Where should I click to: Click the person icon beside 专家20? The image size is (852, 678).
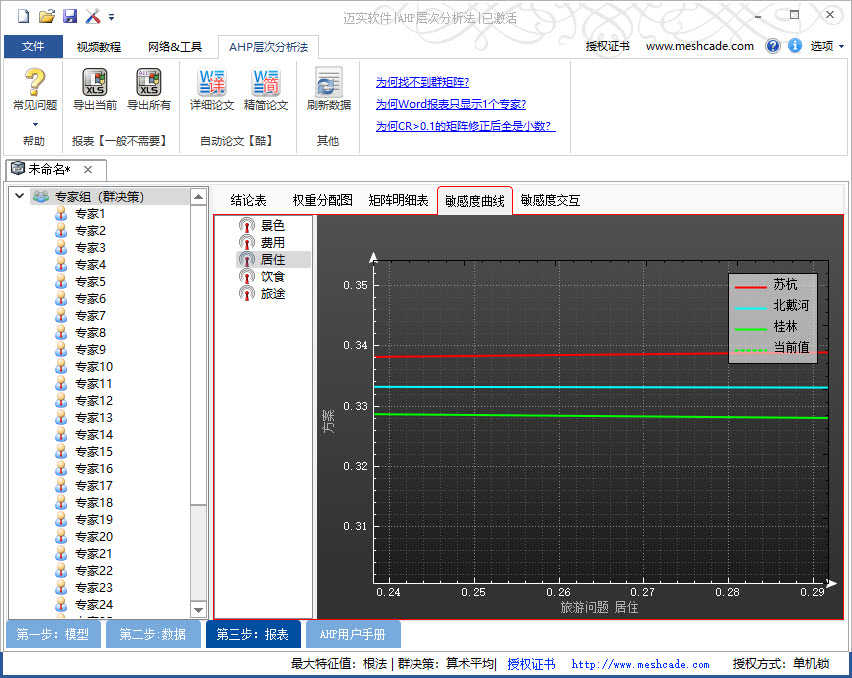[x=61, y=537]
